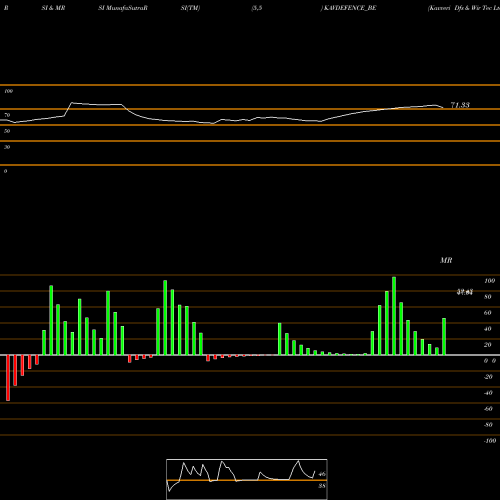Click the 71.33 RSI value label
500x500 pixels.
(460, 105)
